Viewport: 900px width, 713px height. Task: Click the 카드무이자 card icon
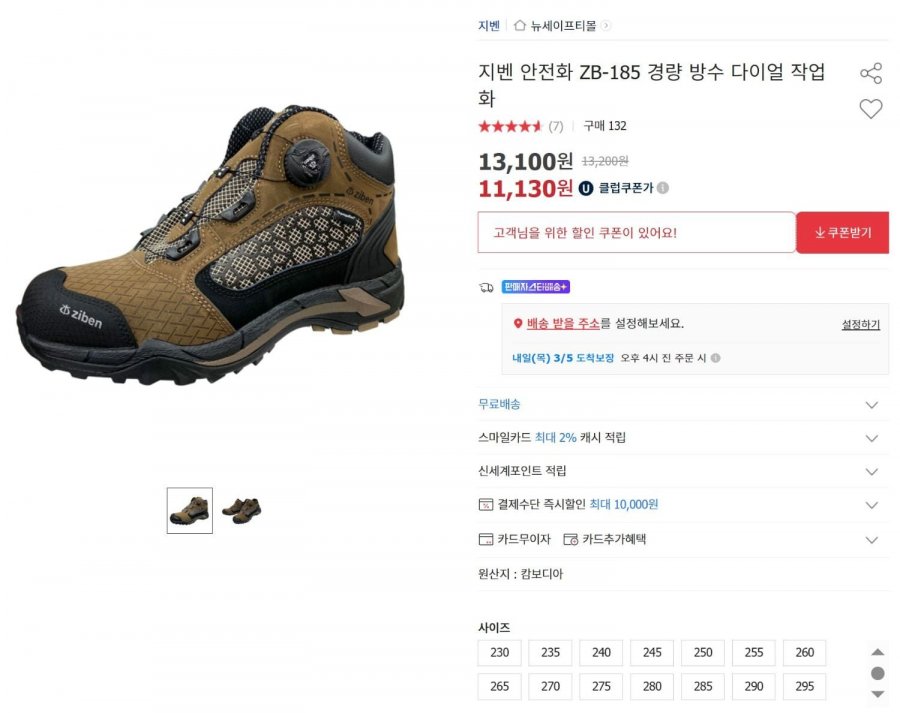click(x=486, y=539)
